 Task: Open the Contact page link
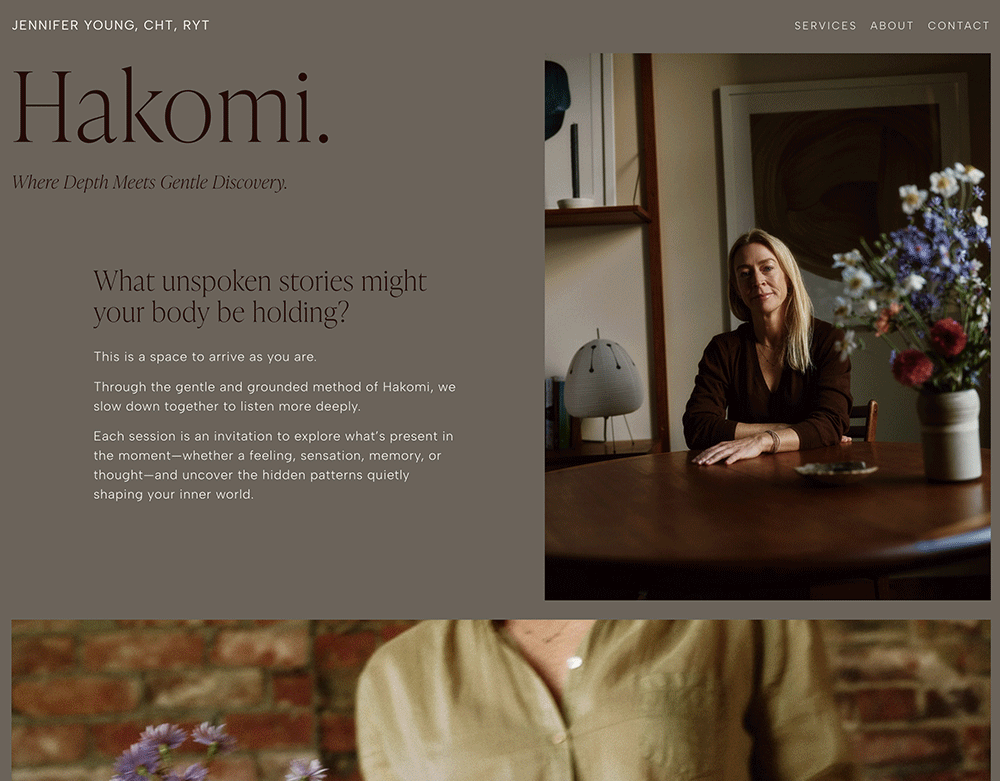pyautogui.click(x=958, y=26)
